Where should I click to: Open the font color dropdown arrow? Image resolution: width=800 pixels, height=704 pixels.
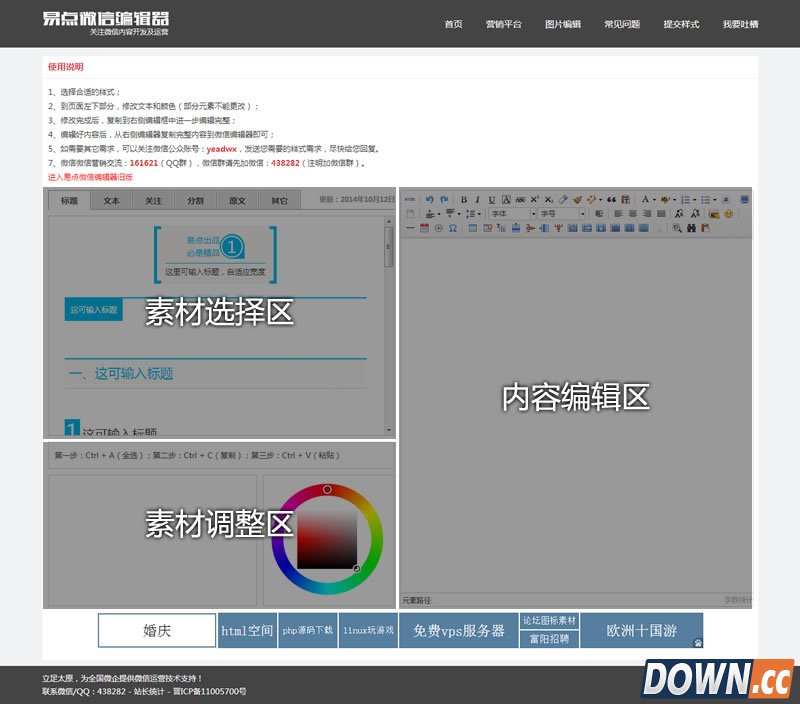(654, 202)
